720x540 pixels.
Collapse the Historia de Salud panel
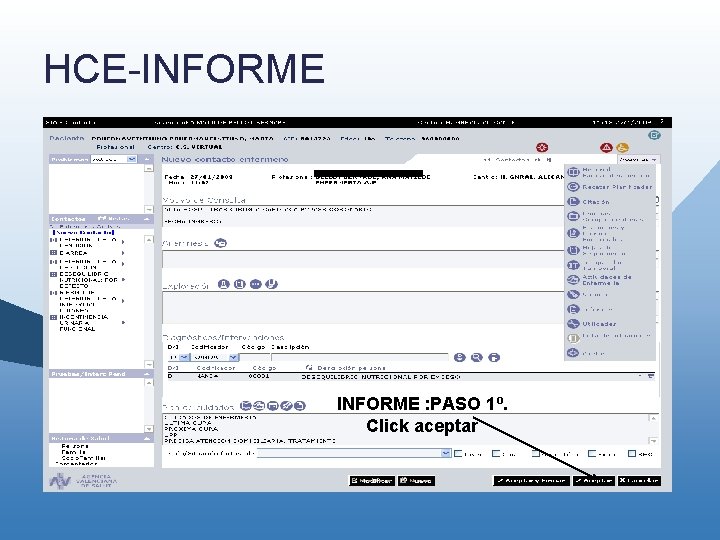(x=147, y=439)
